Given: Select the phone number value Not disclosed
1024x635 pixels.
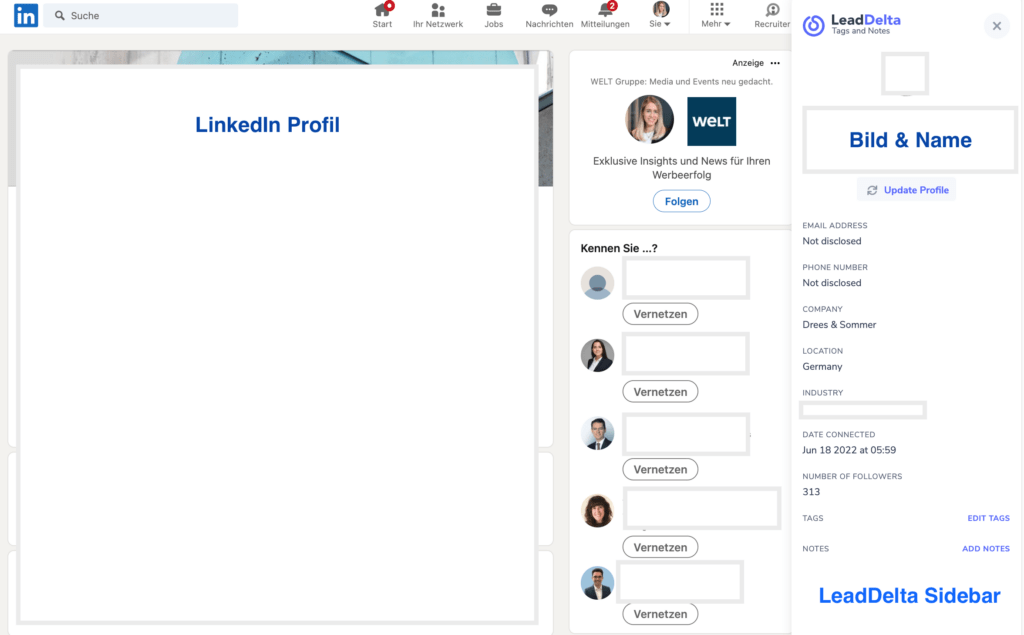Looking at the screenshot, I should click(831, 283).
